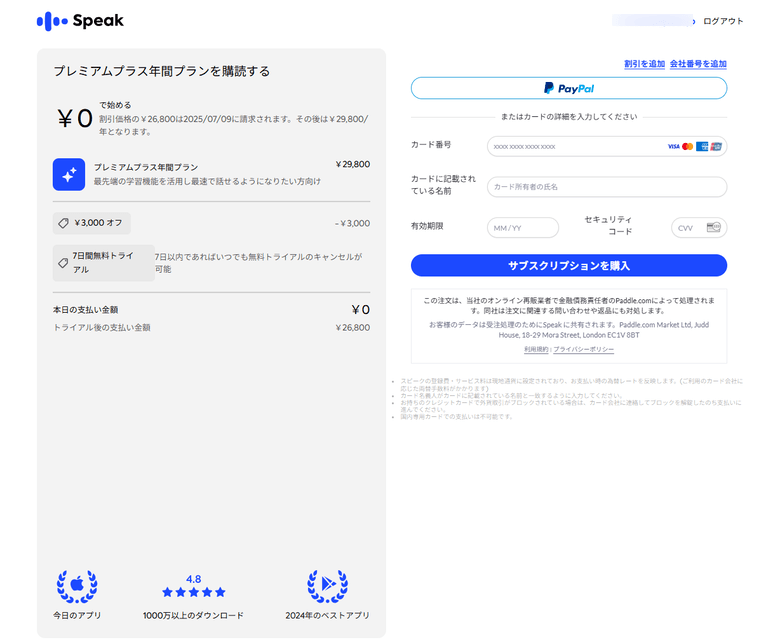Image resolution: width=780 pixels, height=642 pixels.
Task: Click the heading プレミアムプラス年間プランを購読する
Action: click(x=162, y=71)
